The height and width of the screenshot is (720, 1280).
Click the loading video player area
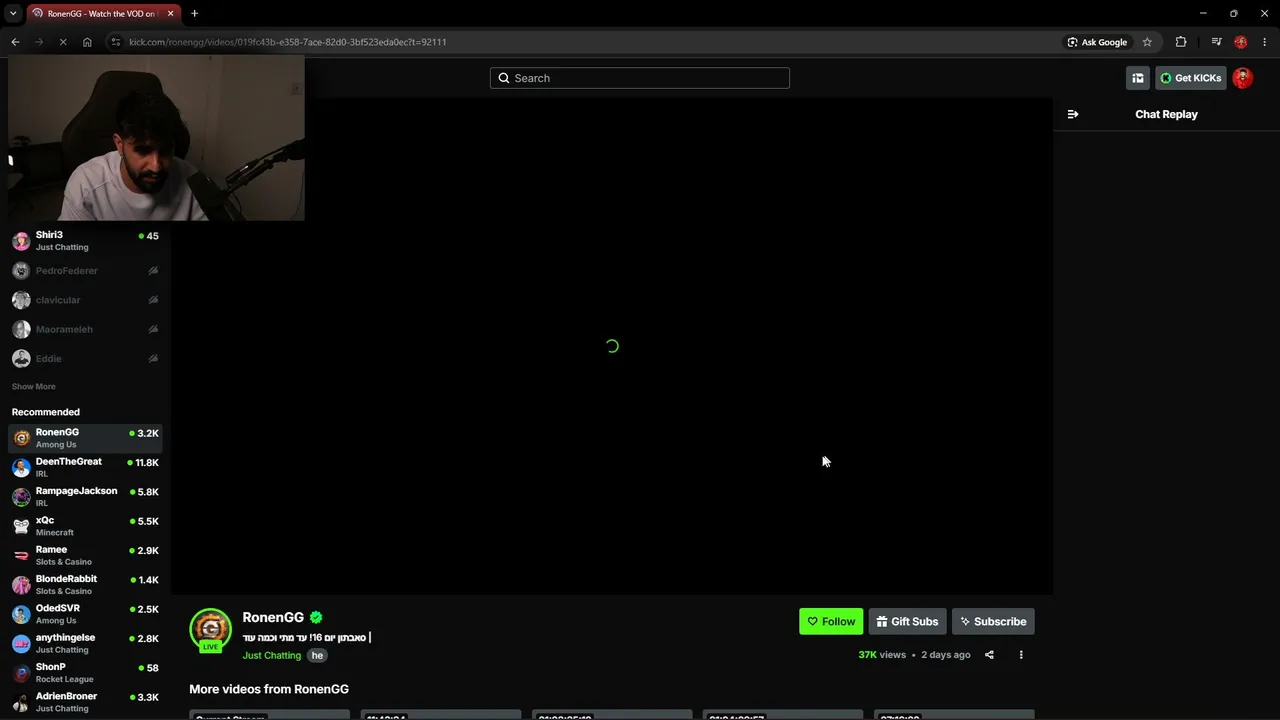pos(612,346)
